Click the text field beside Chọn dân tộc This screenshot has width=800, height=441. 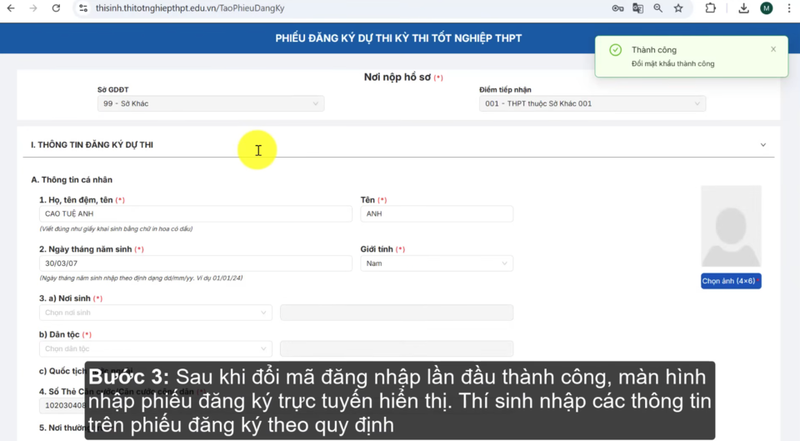point(396,349)
